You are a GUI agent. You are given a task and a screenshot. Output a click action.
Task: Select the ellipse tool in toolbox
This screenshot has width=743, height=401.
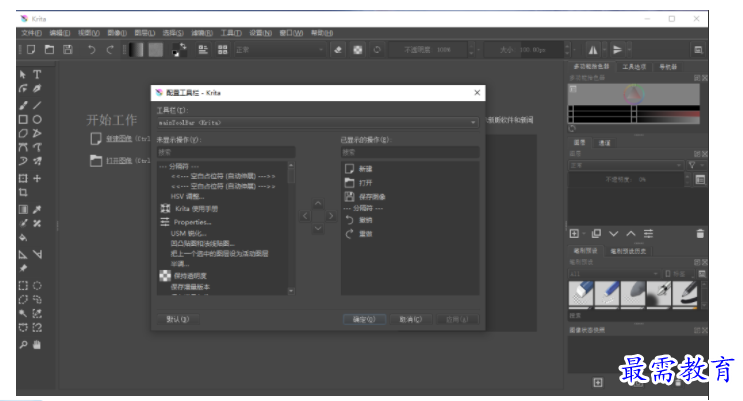tap(37, 119)
